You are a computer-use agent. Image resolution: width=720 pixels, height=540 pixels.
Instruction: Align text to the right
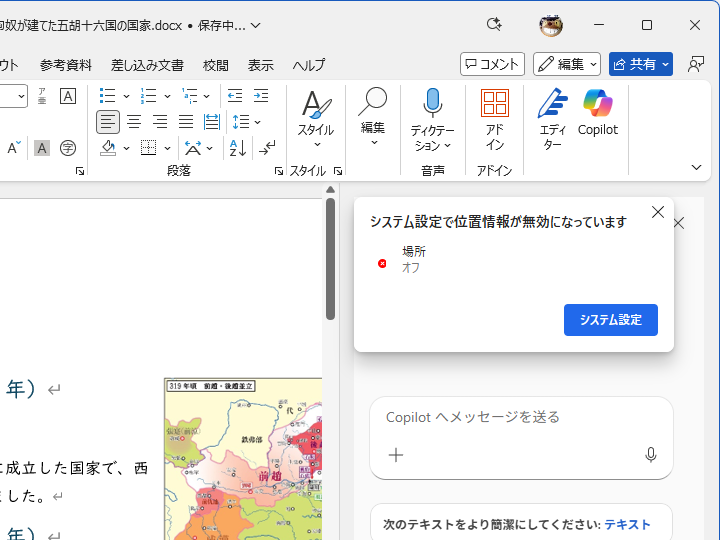point(160,122)
